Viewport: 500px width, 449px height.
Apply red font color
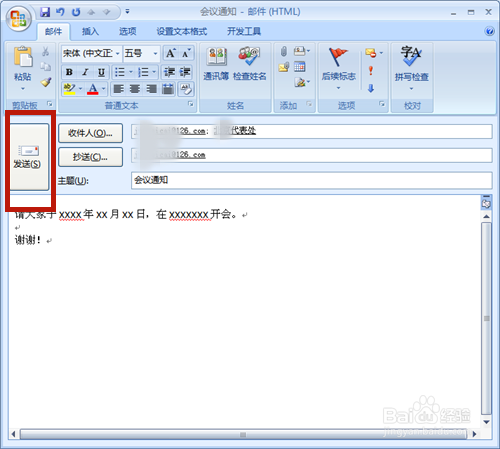[x=93, y=89]
